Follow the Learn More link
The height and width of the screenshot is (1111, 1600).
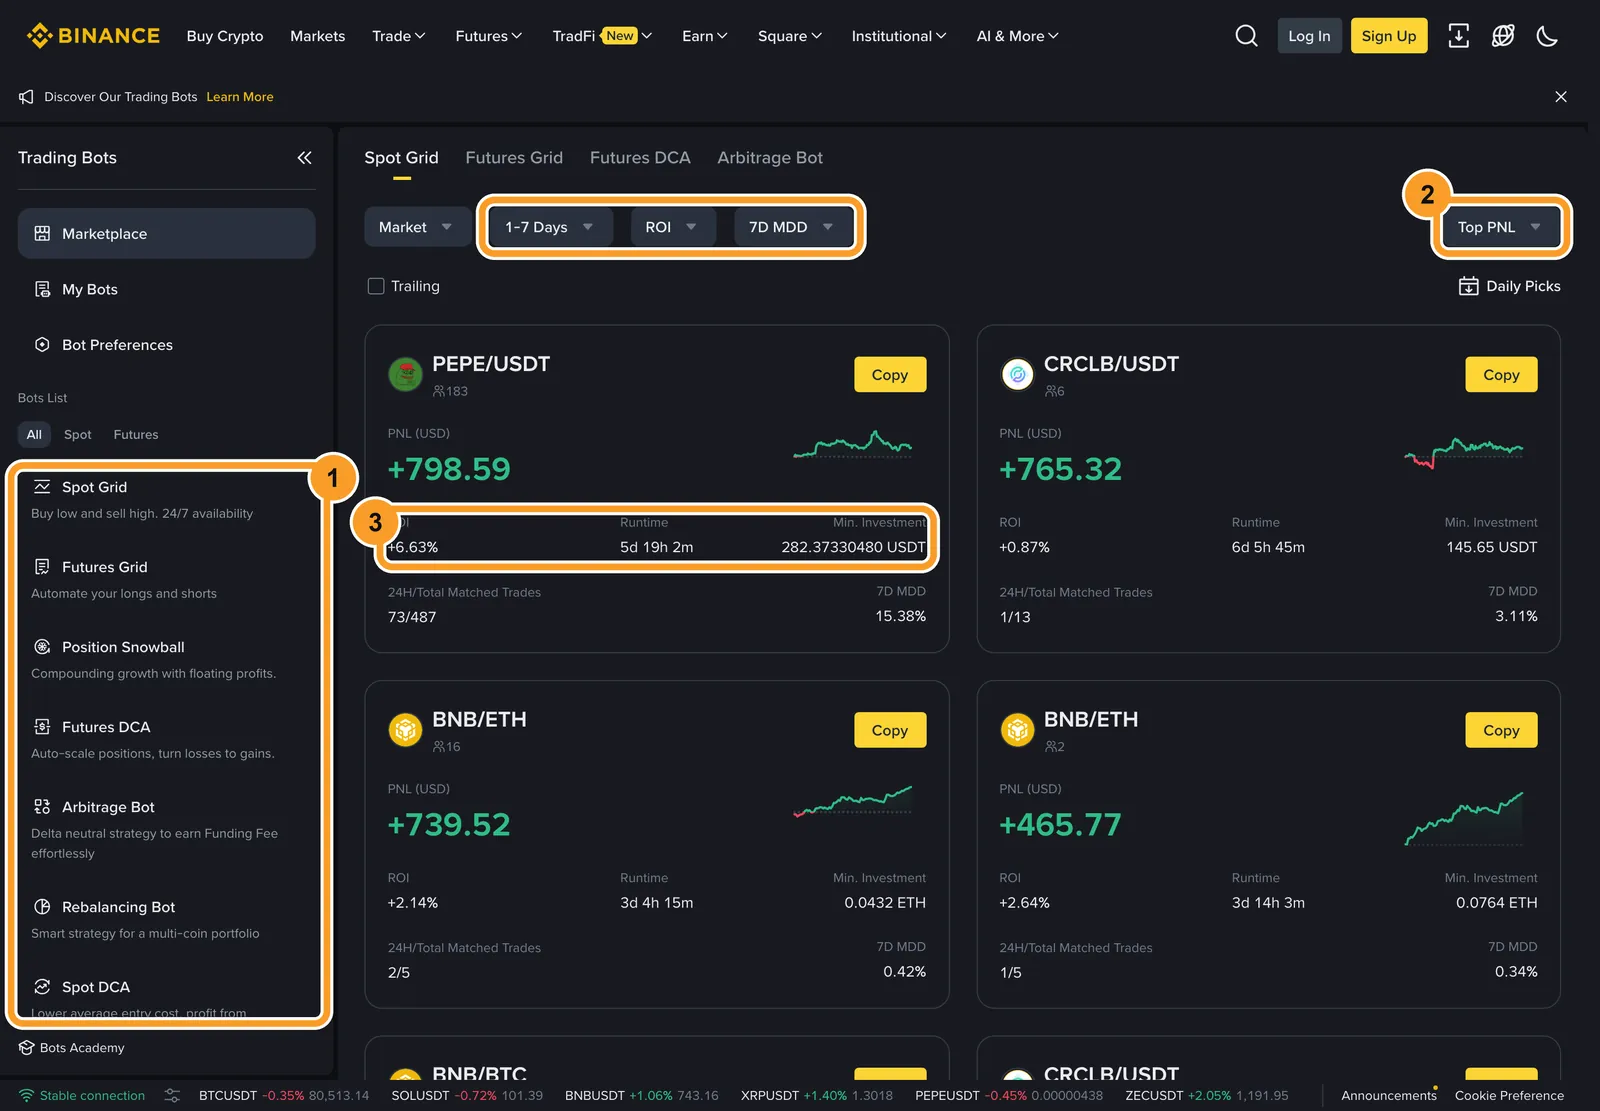tap(240, 97)
